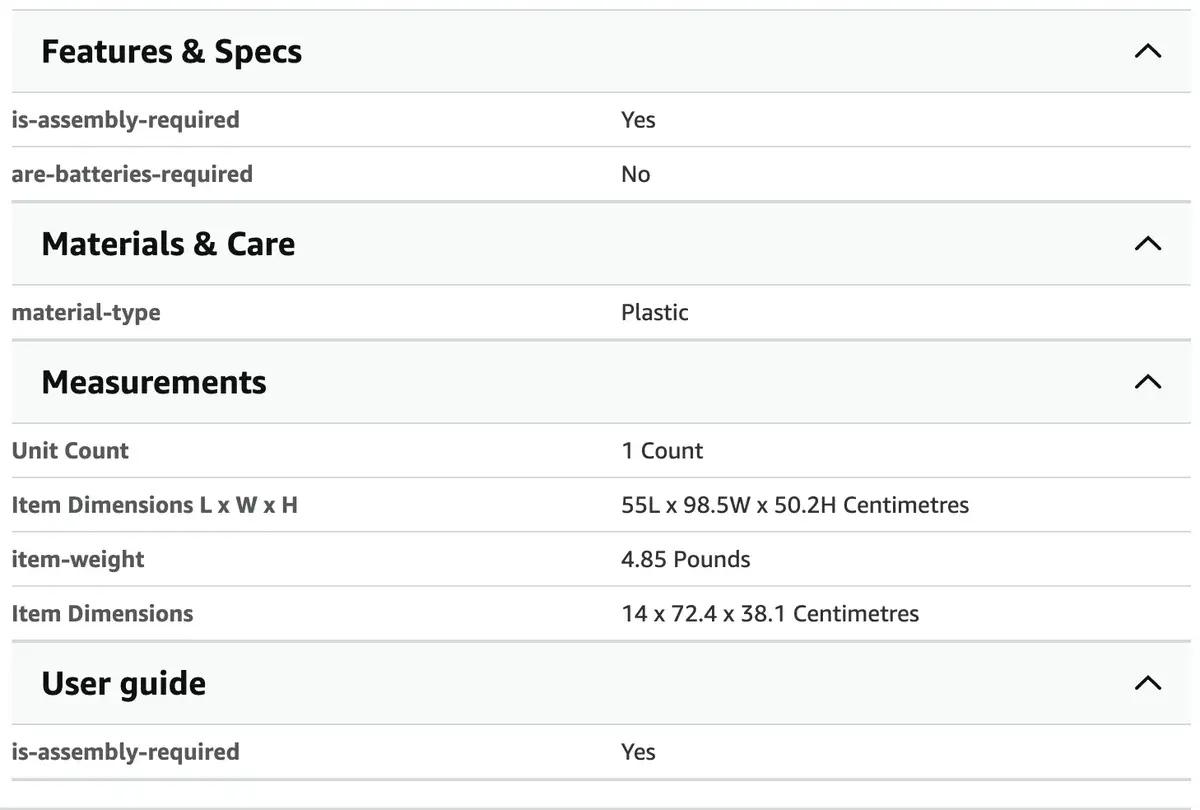Select the are-batteries-required label
1200x810 pixels.
click(132, 174)
